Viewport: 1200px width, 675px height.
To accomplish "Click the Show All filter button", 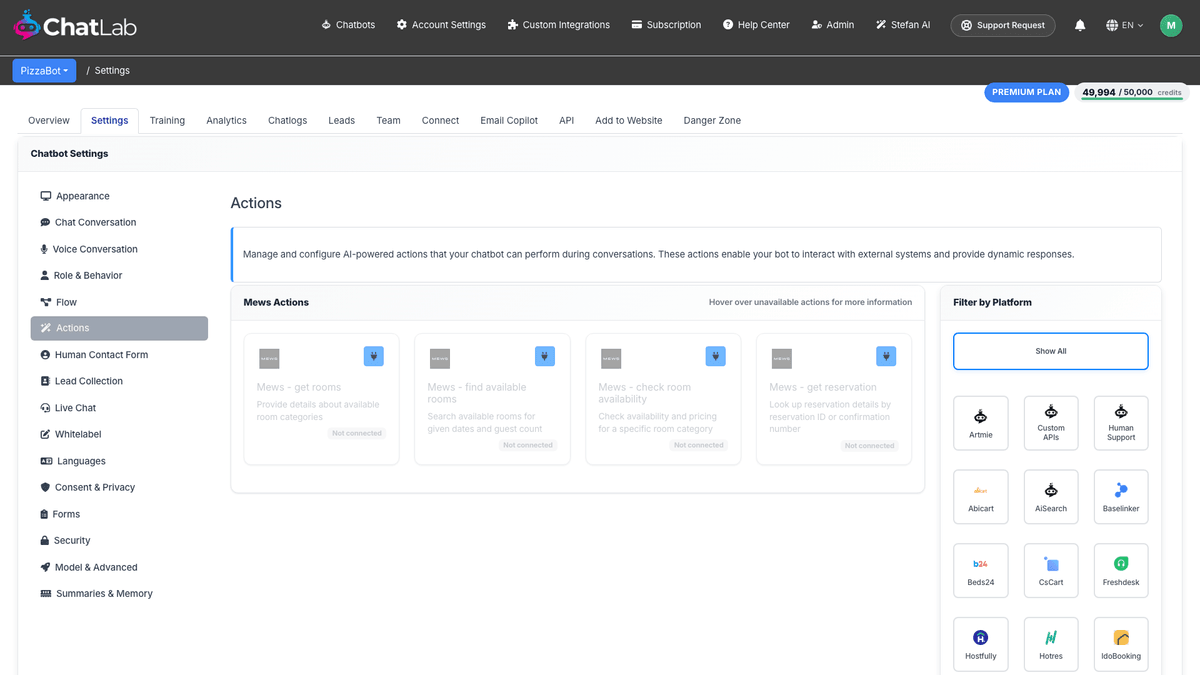I will (1051, 351).
